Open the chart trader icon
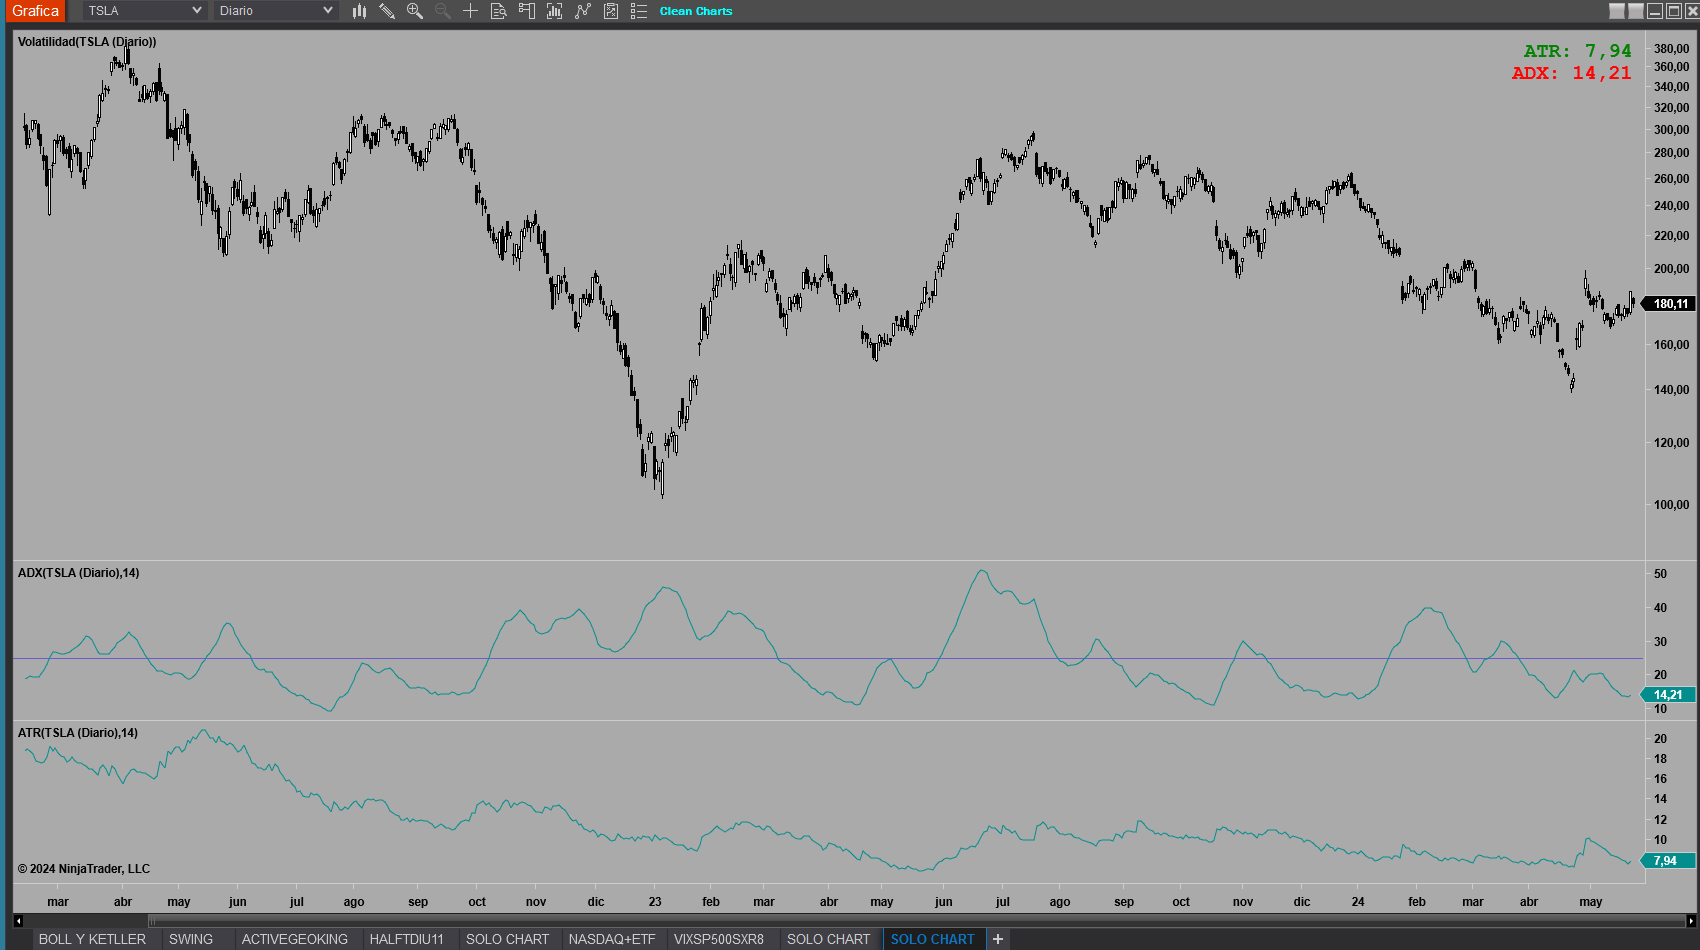Viewport: 1700px width, 950px height. click(x=526, y=11)
